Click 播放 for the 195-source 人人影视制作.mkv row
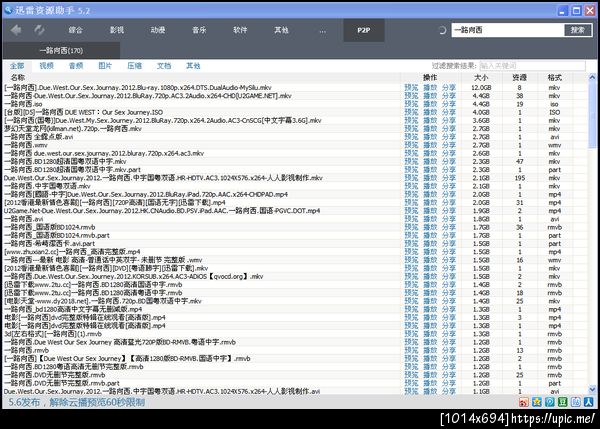The image size is (600, 429). pos(430,178)
